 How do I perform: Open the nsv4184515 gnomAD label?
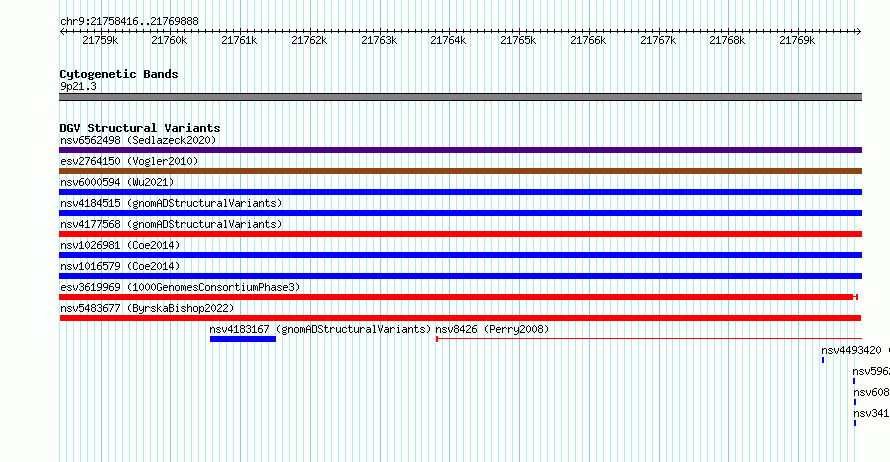point(171,203)
